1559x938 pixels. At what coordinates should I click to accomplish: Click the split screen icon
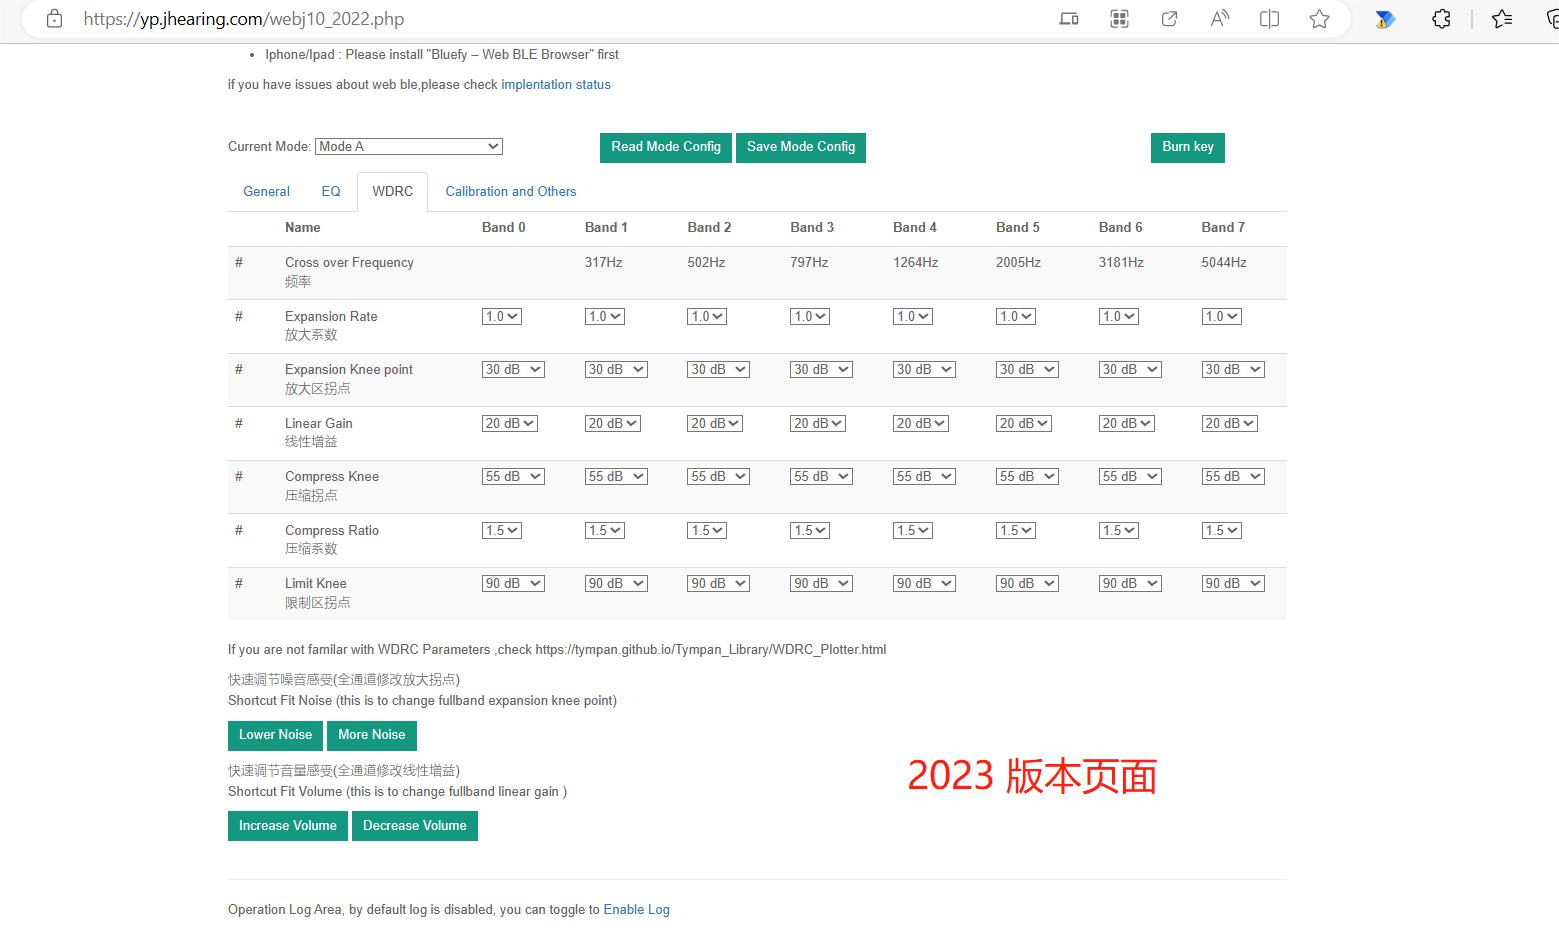click(x=1269, y=19)
